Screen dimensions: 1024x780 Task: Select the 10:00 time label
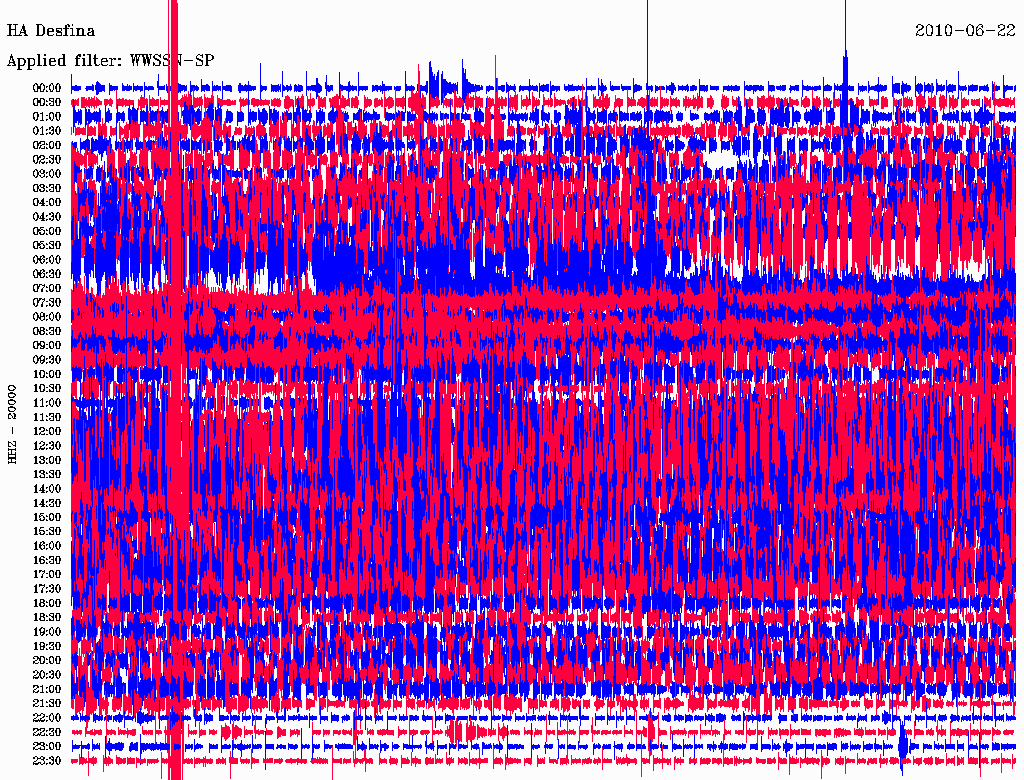pyautogui.click(x=47, y=374)
